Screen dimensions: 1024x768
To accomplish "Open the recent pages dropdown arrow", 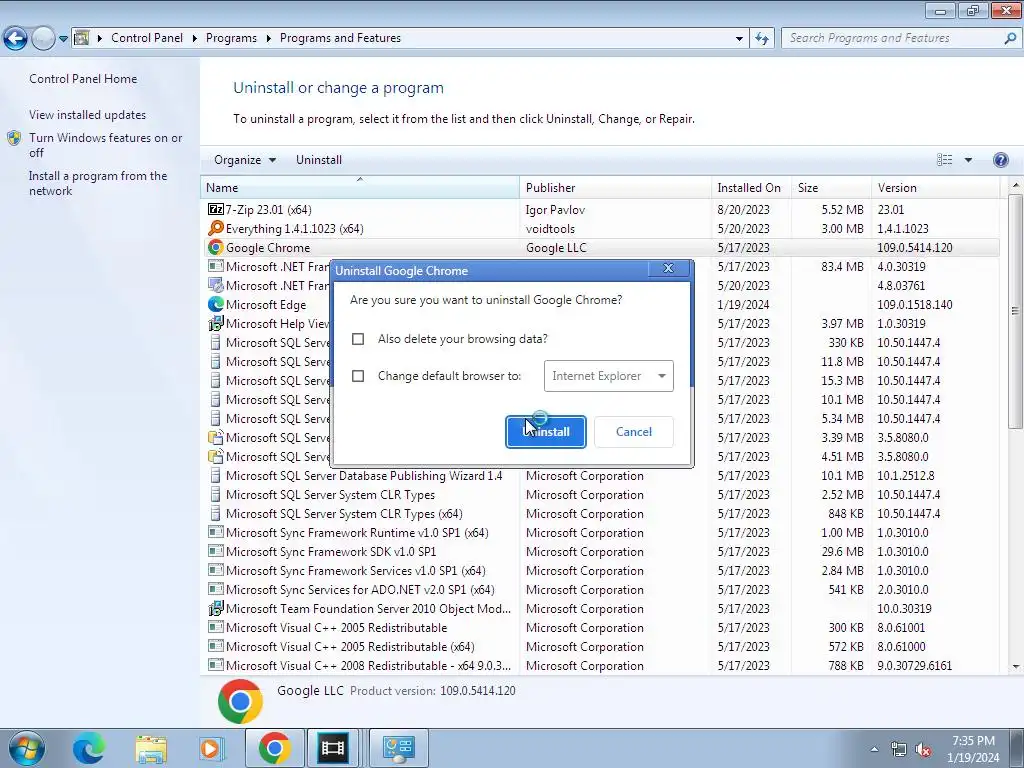I will coord(63,39).
